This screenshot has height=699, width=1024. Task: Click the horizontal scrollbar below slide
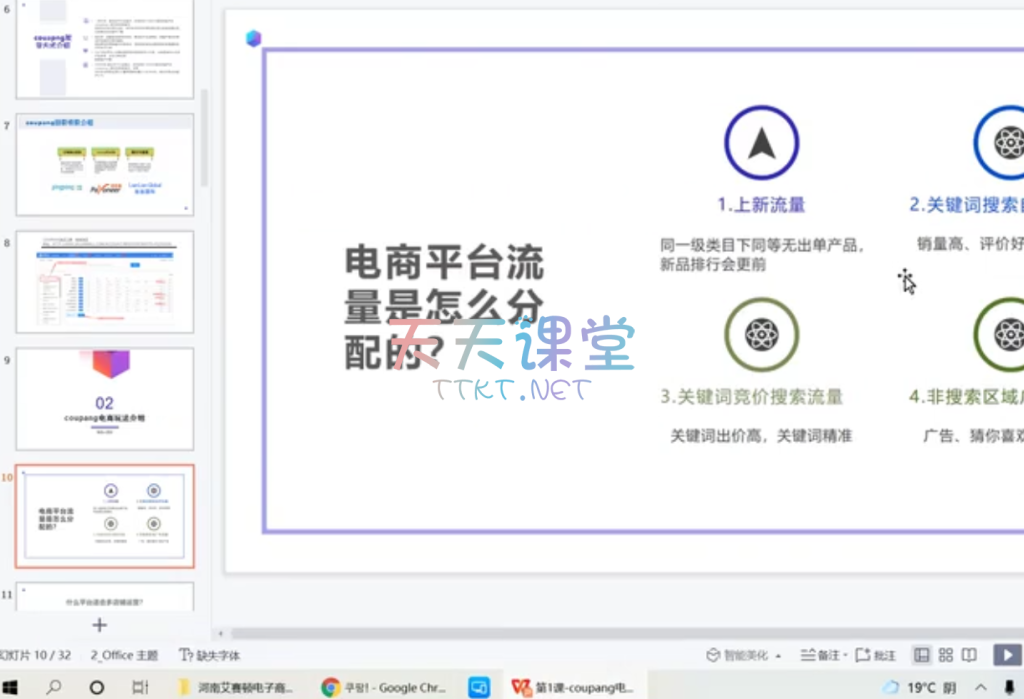point(600,633)
